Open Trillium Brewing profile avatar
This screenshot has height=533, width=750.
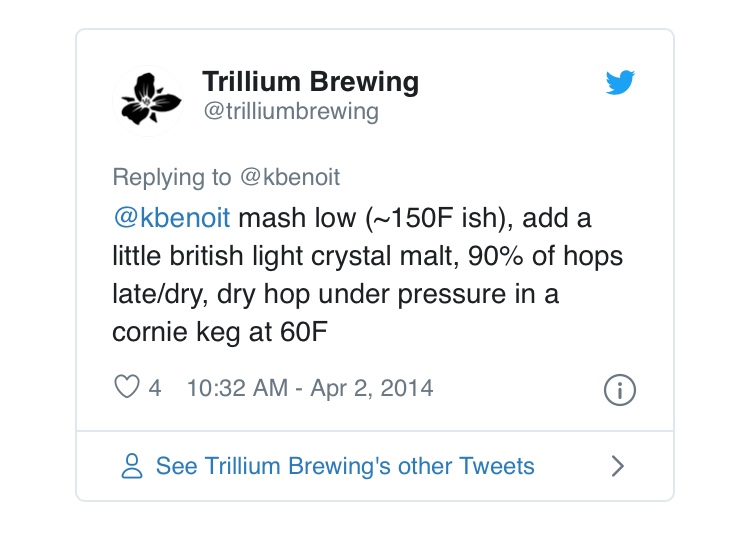tap(148, 100)
